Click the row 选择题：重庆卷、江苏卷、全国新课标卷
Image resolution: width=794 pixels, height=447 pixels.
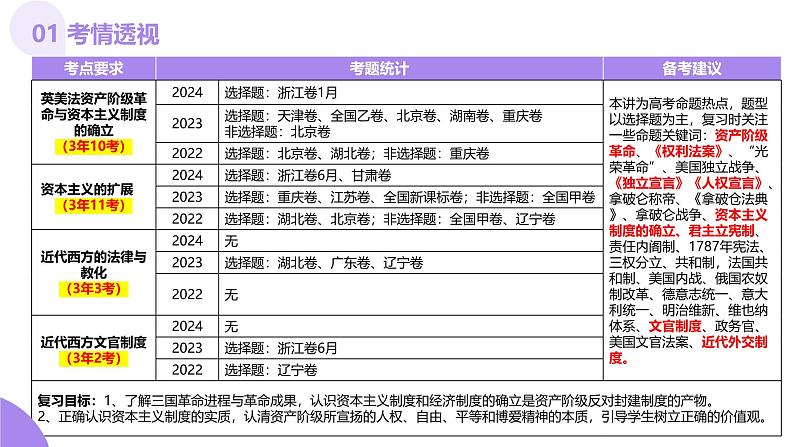coord(411,197)
